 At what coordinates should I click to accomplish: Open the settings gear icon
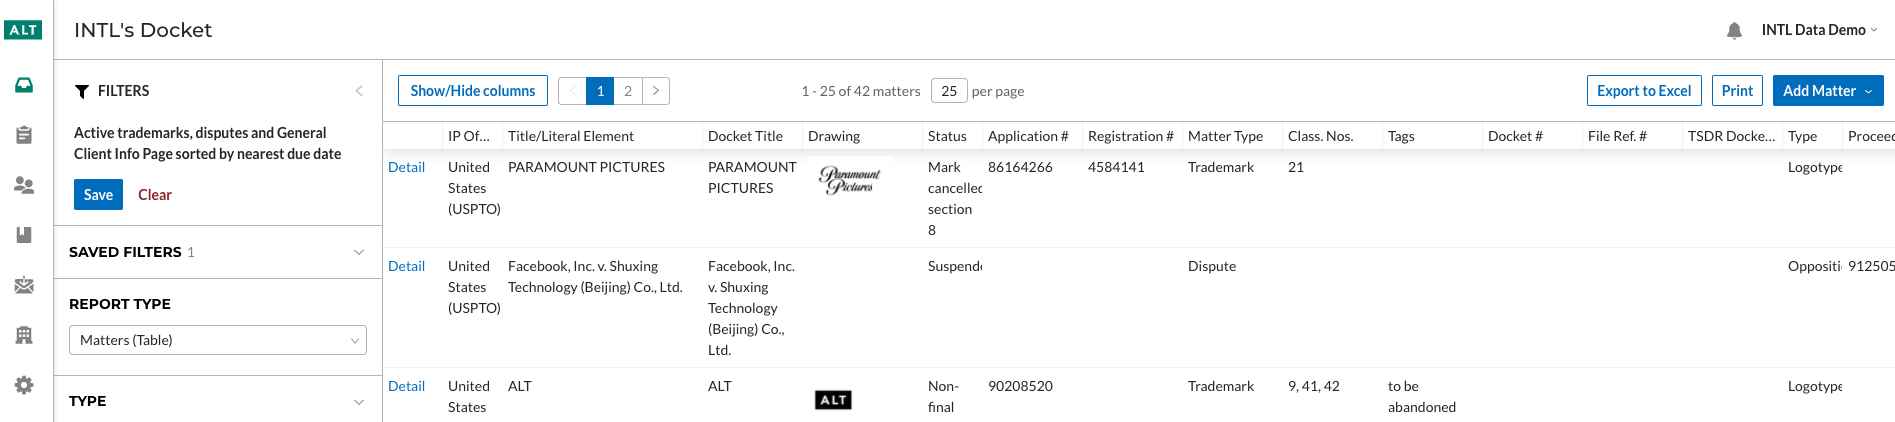coord(24,385)
